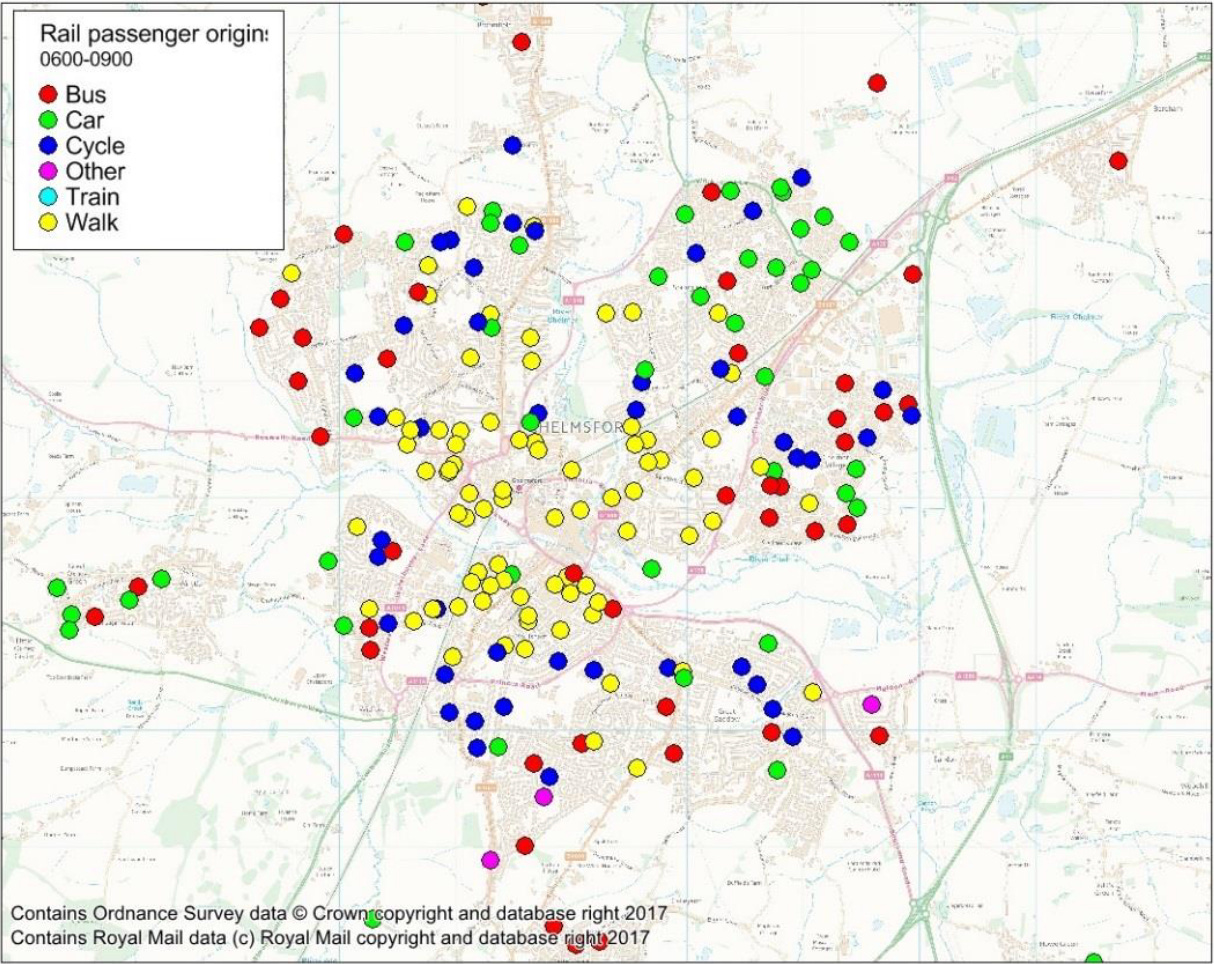Select the northernmost blue Cycle dot
The width and height of the screenshot is (1214, 964).
[513, 145]
